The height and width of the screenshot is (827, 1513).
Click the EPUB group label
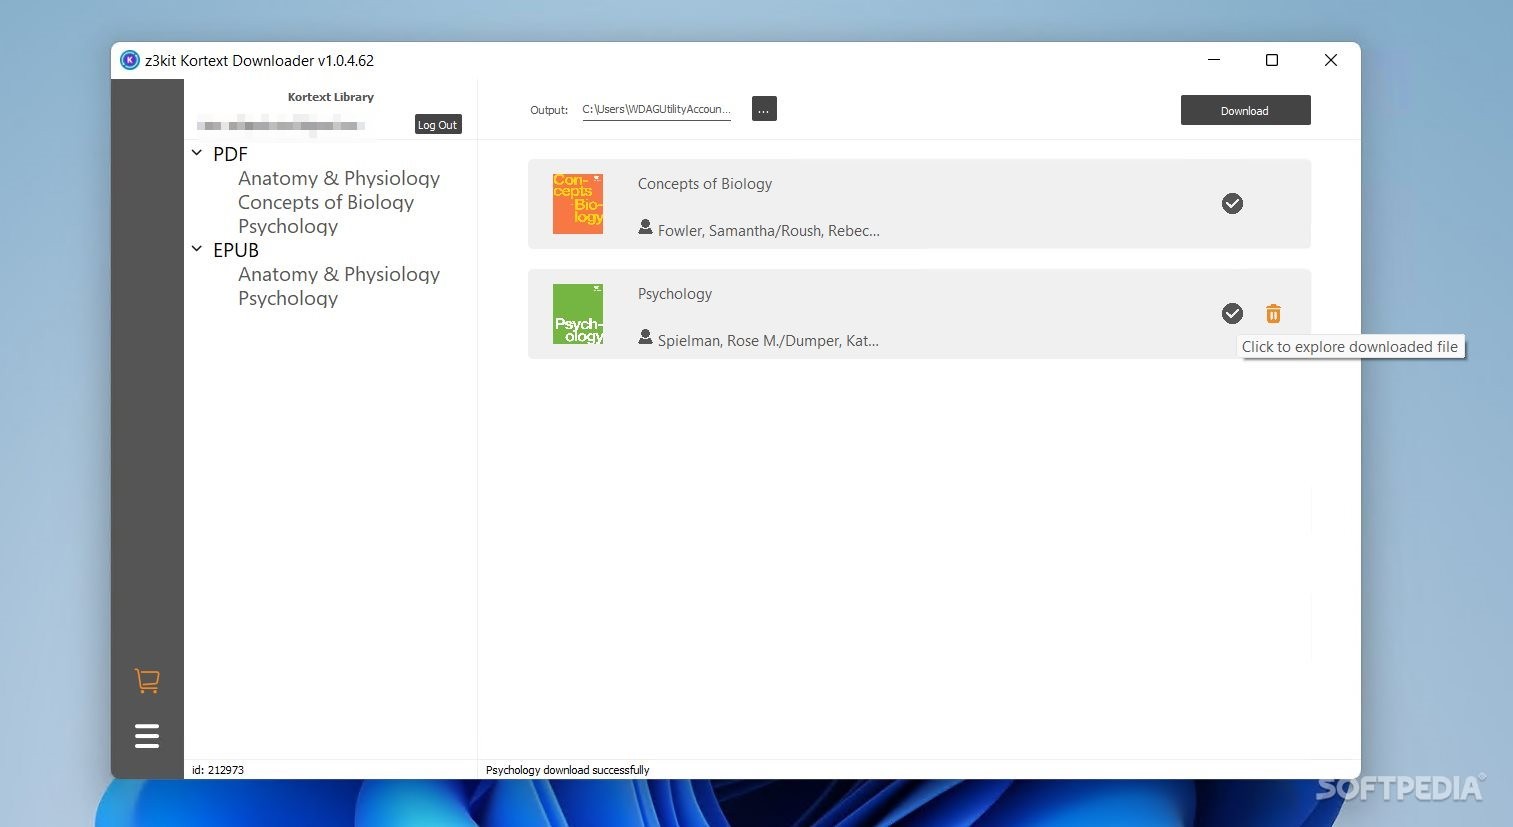pos(236,250)
